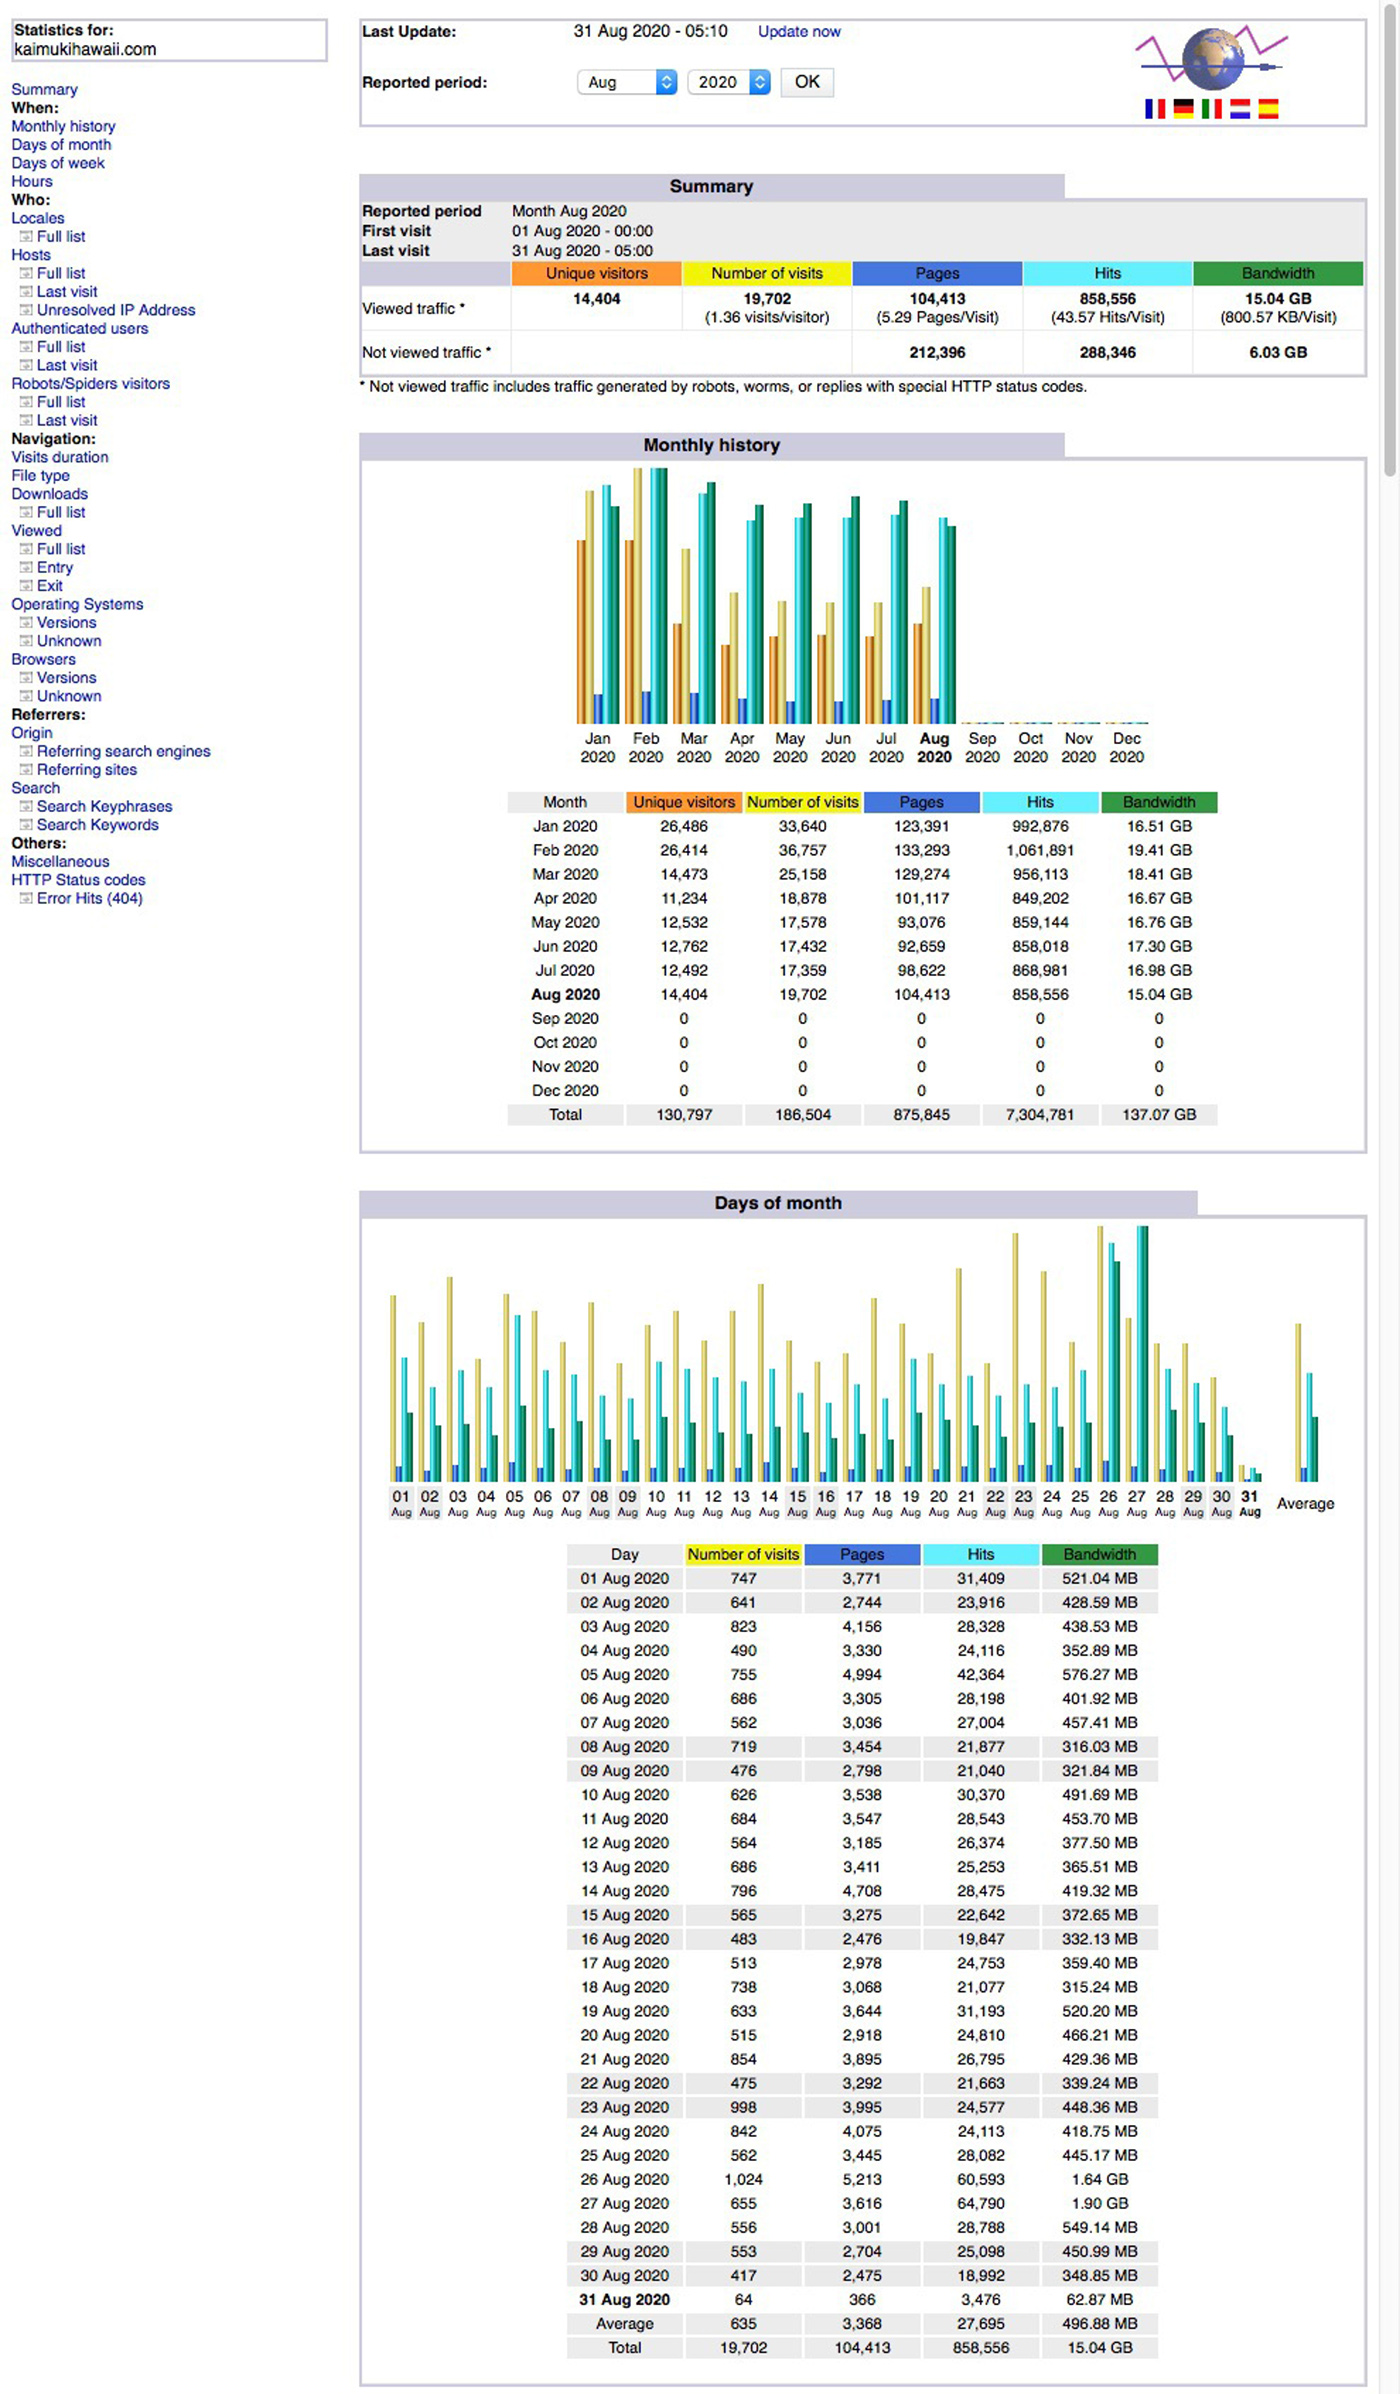
Task: Click the orange Unique visitors header in Summary
Action: coord(596,274)
